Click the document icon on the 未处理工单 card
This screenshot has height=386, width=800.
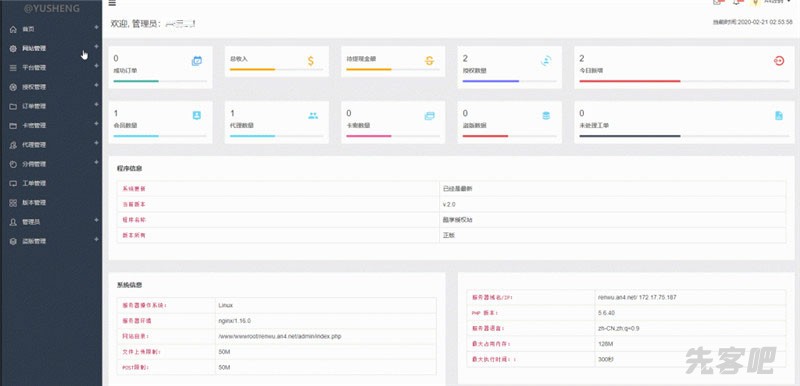coord(779,116)
